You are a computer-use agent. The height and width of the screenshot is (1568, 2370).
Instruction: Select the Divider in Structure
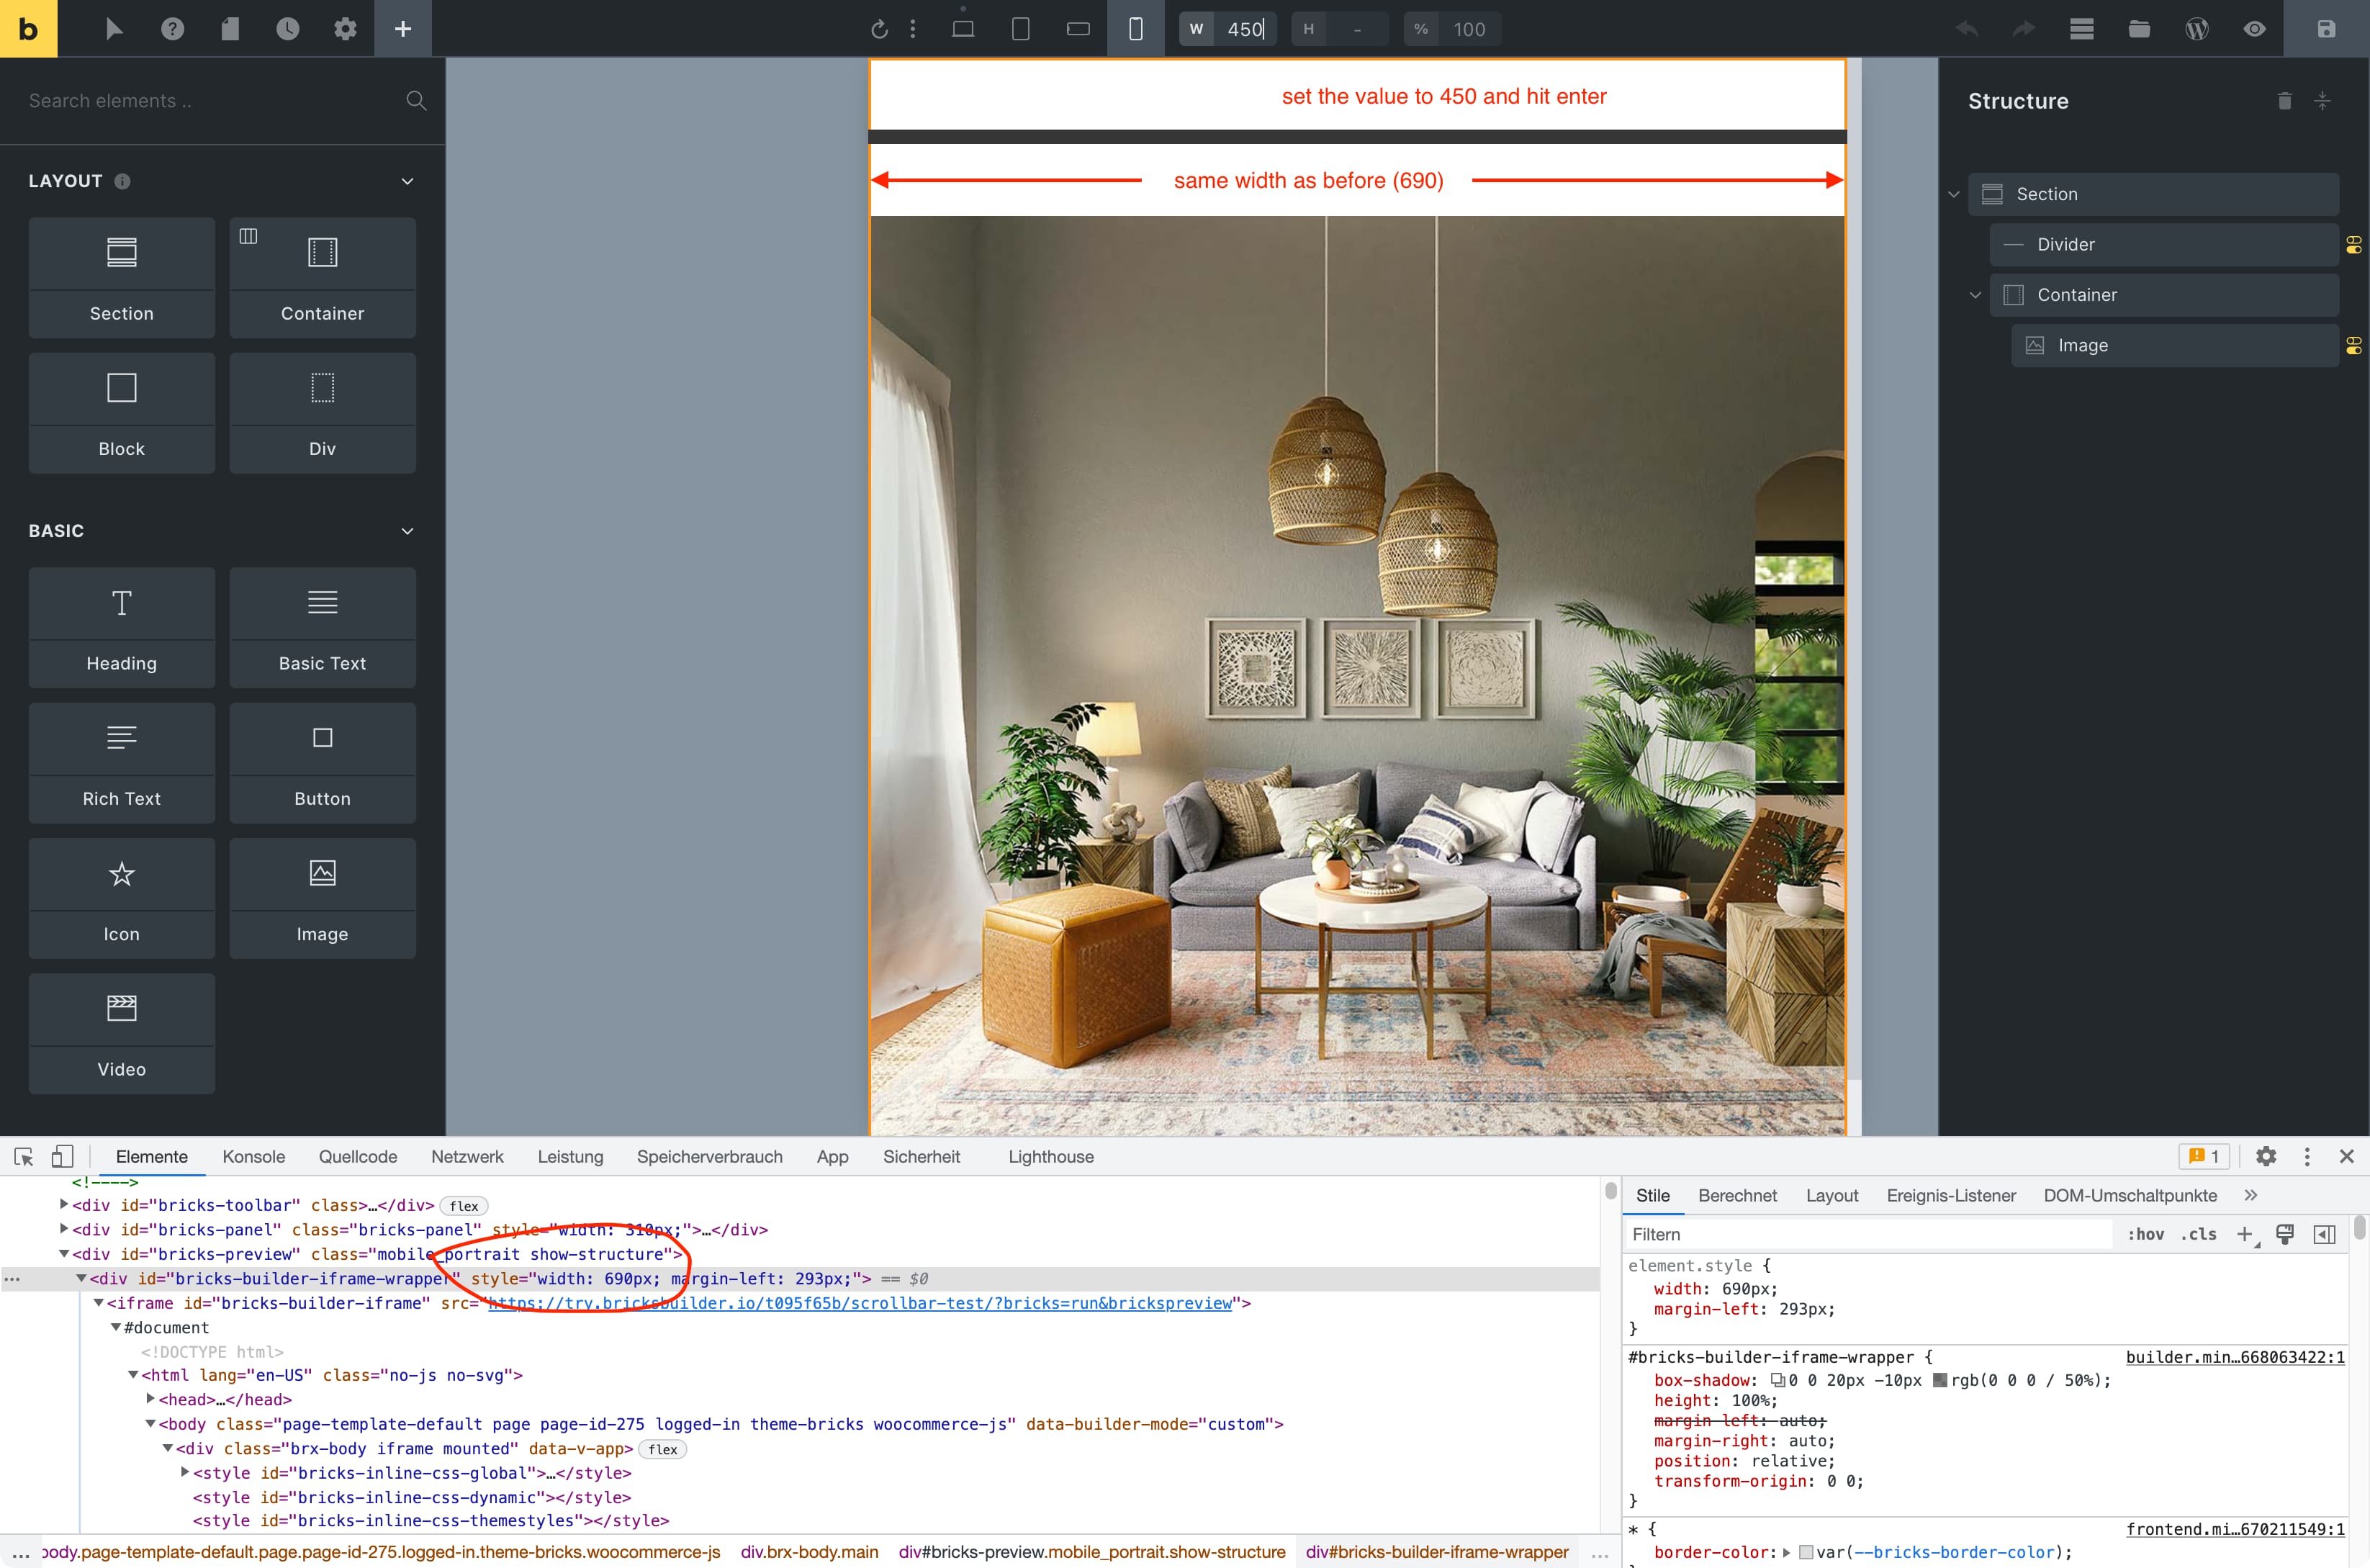2164,245
